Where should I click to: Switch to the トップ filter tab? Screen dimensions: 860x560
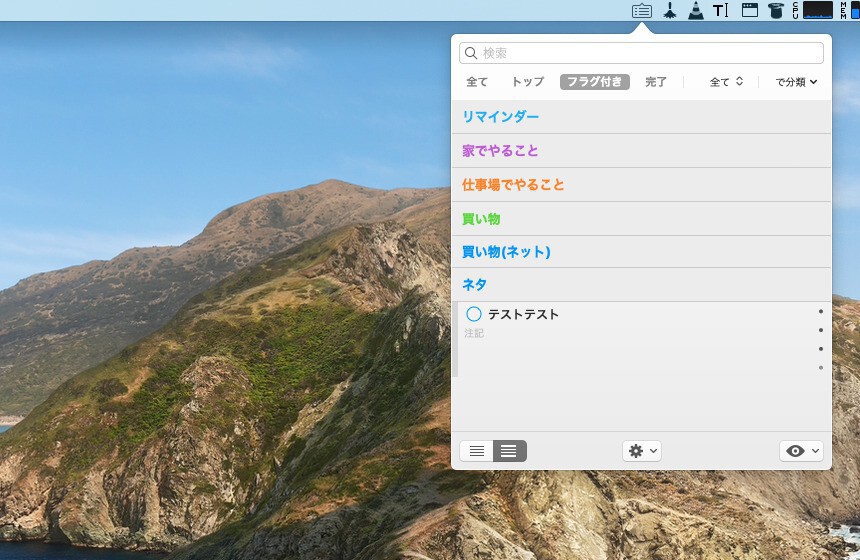528,82
